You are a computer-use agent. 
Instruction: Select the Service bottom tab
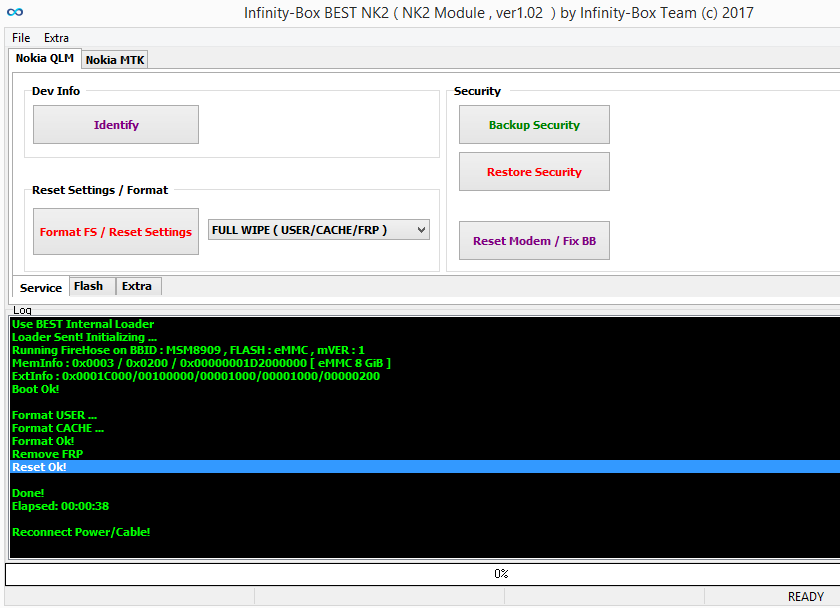[41, 288]
